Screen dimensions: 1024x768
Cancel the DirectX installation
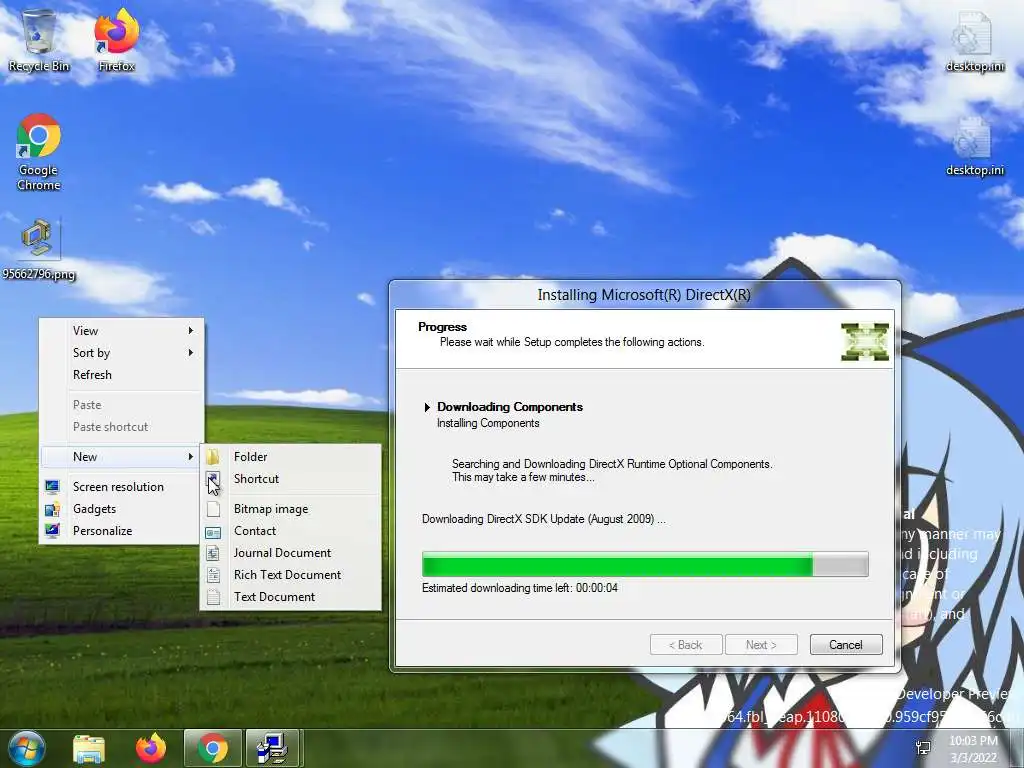846,645
